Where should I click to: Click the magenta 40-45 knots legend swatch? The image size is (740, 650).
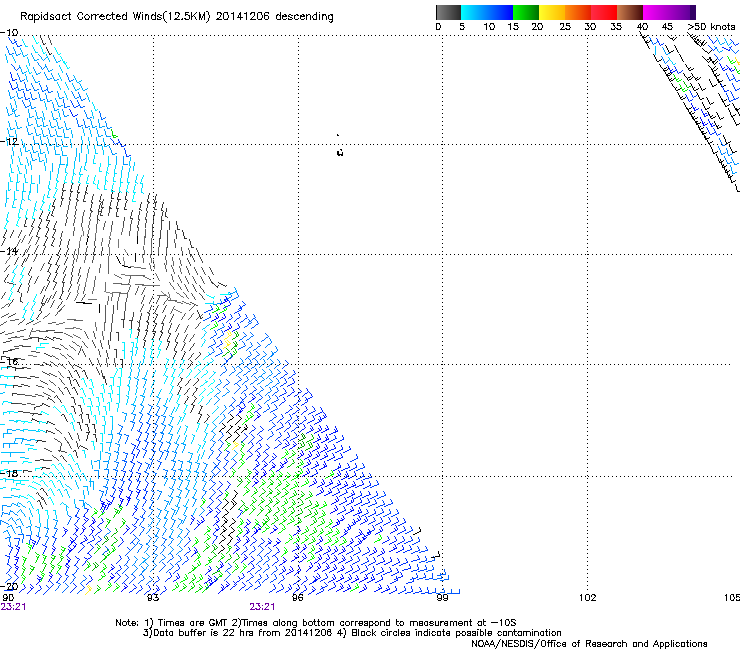656,12
